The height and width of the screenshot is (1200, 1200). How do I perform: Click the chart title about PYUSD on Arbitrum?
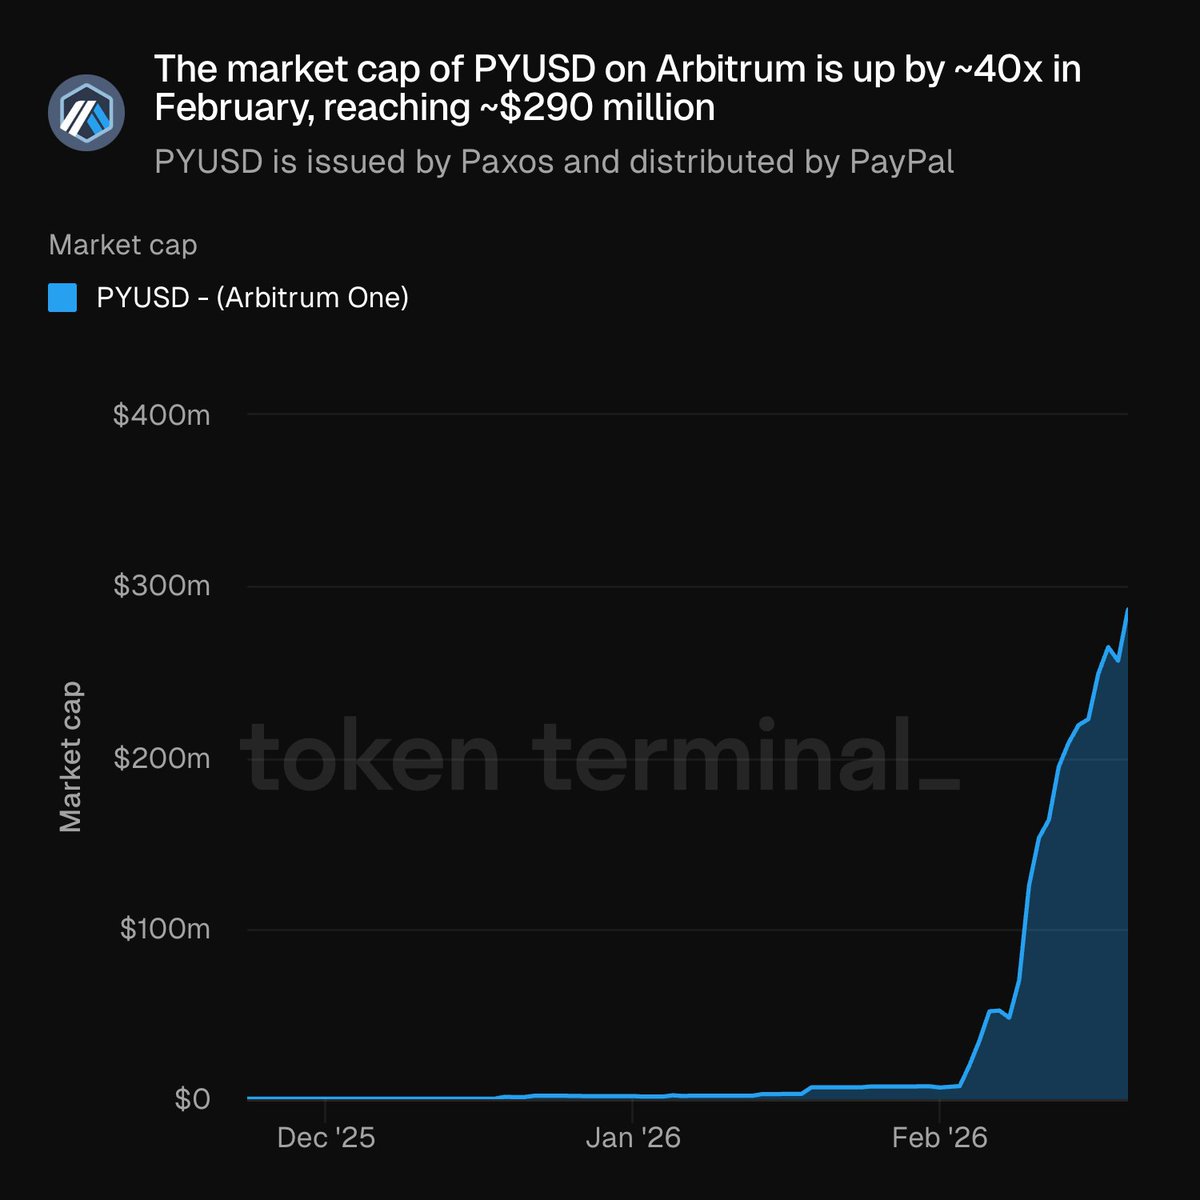click(x=617, y=88)
